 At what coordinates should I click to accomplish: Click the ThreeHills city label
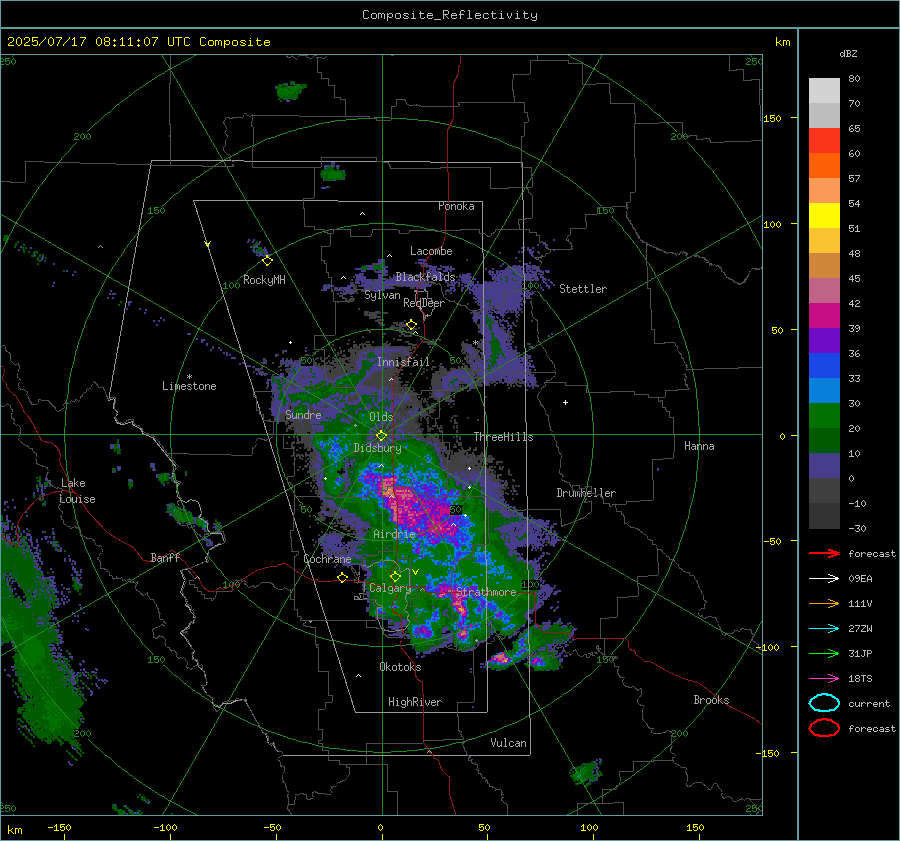tap(503, 437)
